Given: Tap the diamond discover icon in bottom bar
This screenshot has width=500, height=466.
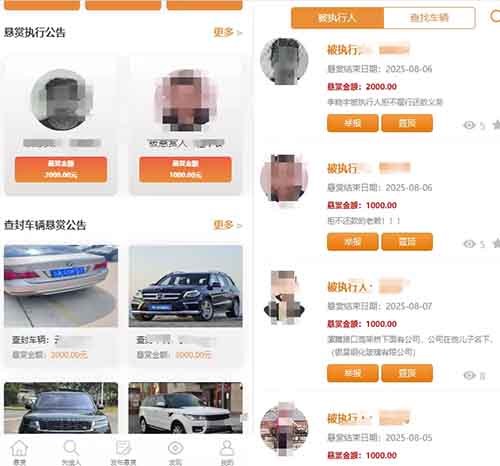Looking at the screenshot, I should (175, 448).
